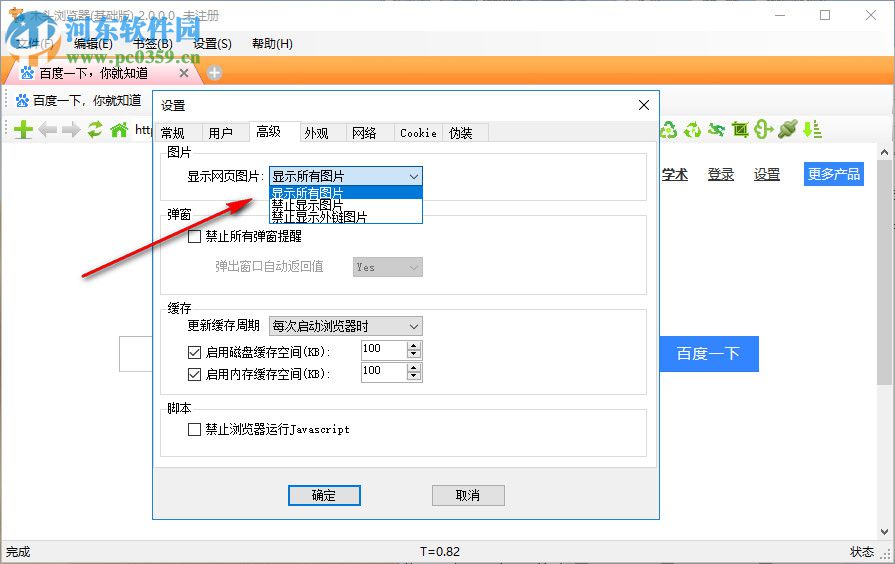This screenshot has height=564, width=895.
Task: Click the 百度一下，你就知道 bookmark bar item
Action: click(x=79, y=101)
